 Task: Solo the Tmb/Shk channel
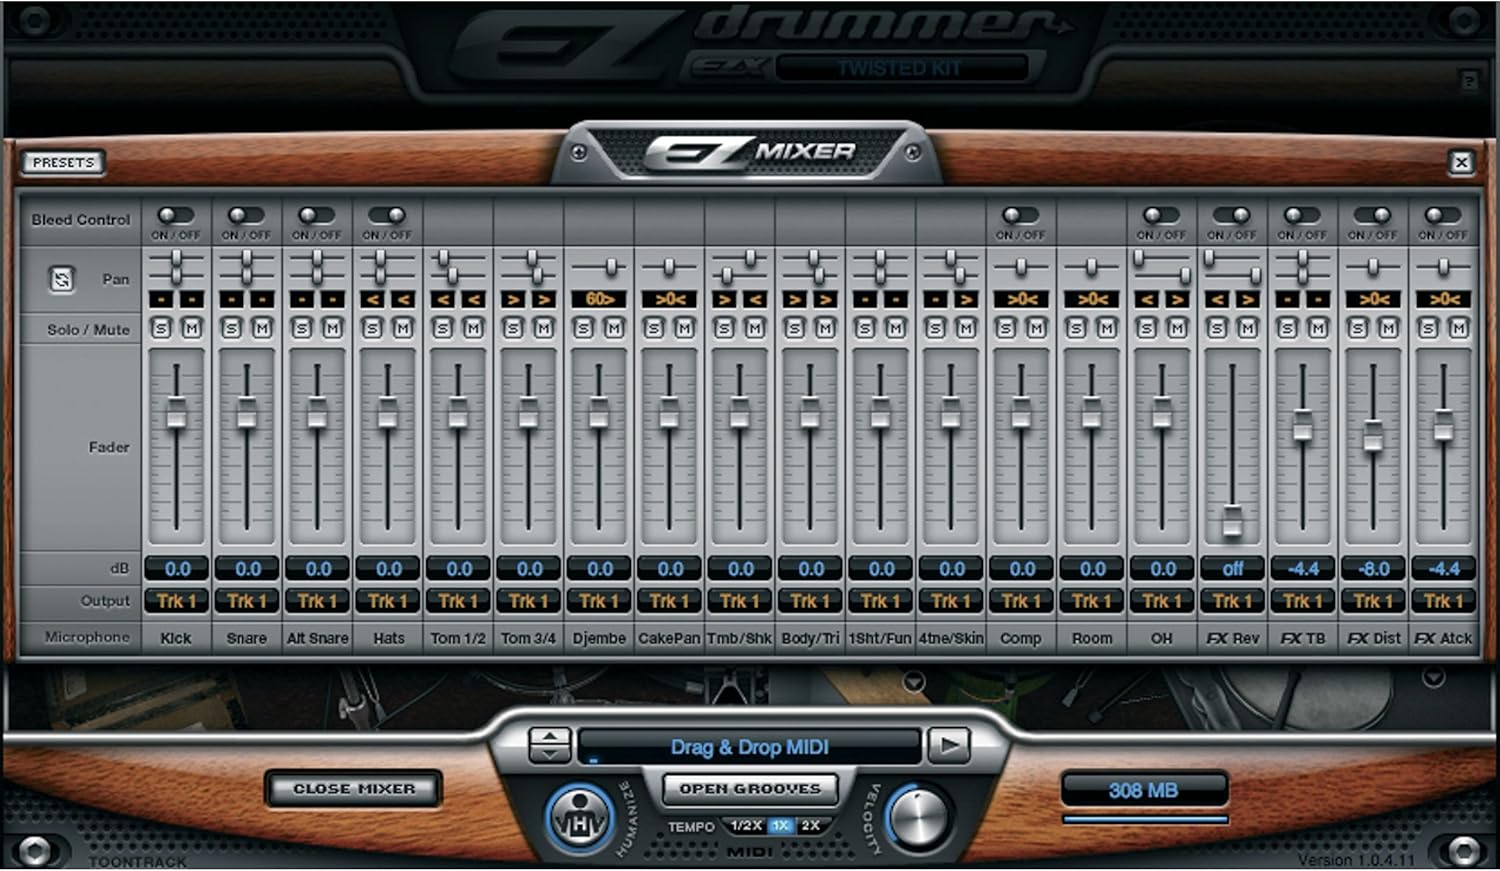(x=725, y=328)
